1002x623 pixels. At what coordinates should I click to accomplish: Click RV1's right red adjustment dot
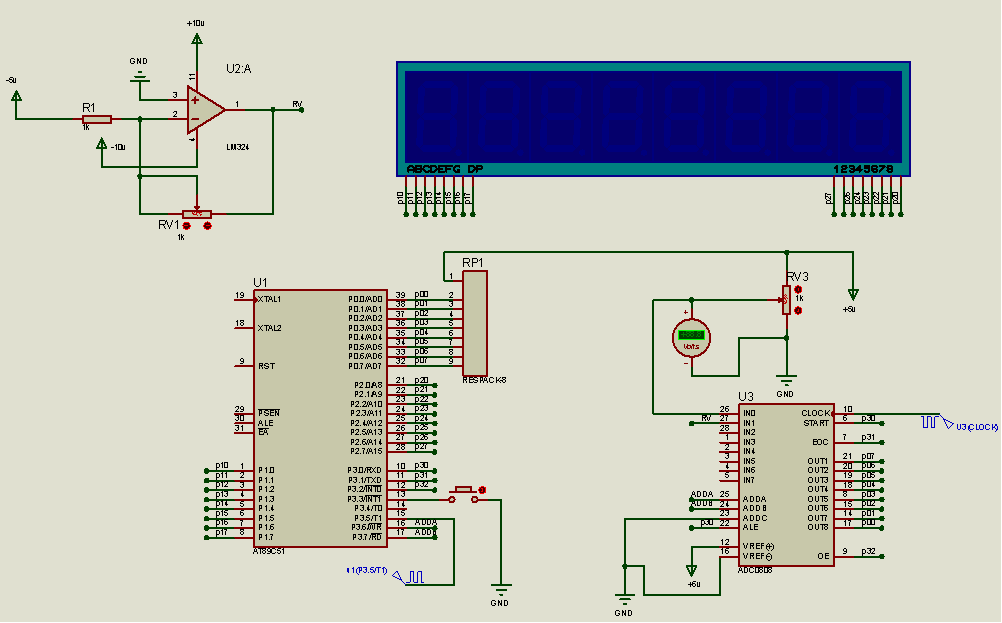click(x=207, y=226)
